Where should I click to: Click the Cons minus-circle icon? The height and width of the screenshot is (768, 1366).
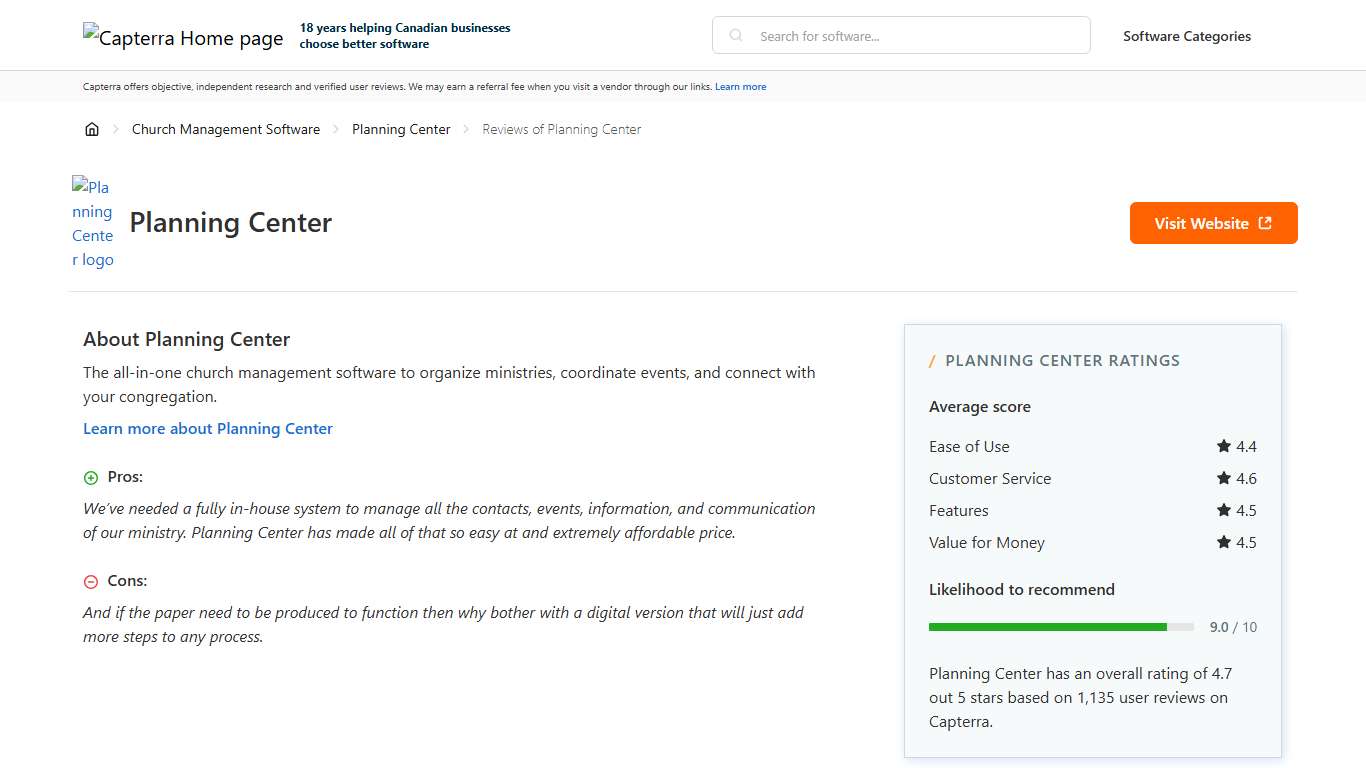tap(91, 581)
